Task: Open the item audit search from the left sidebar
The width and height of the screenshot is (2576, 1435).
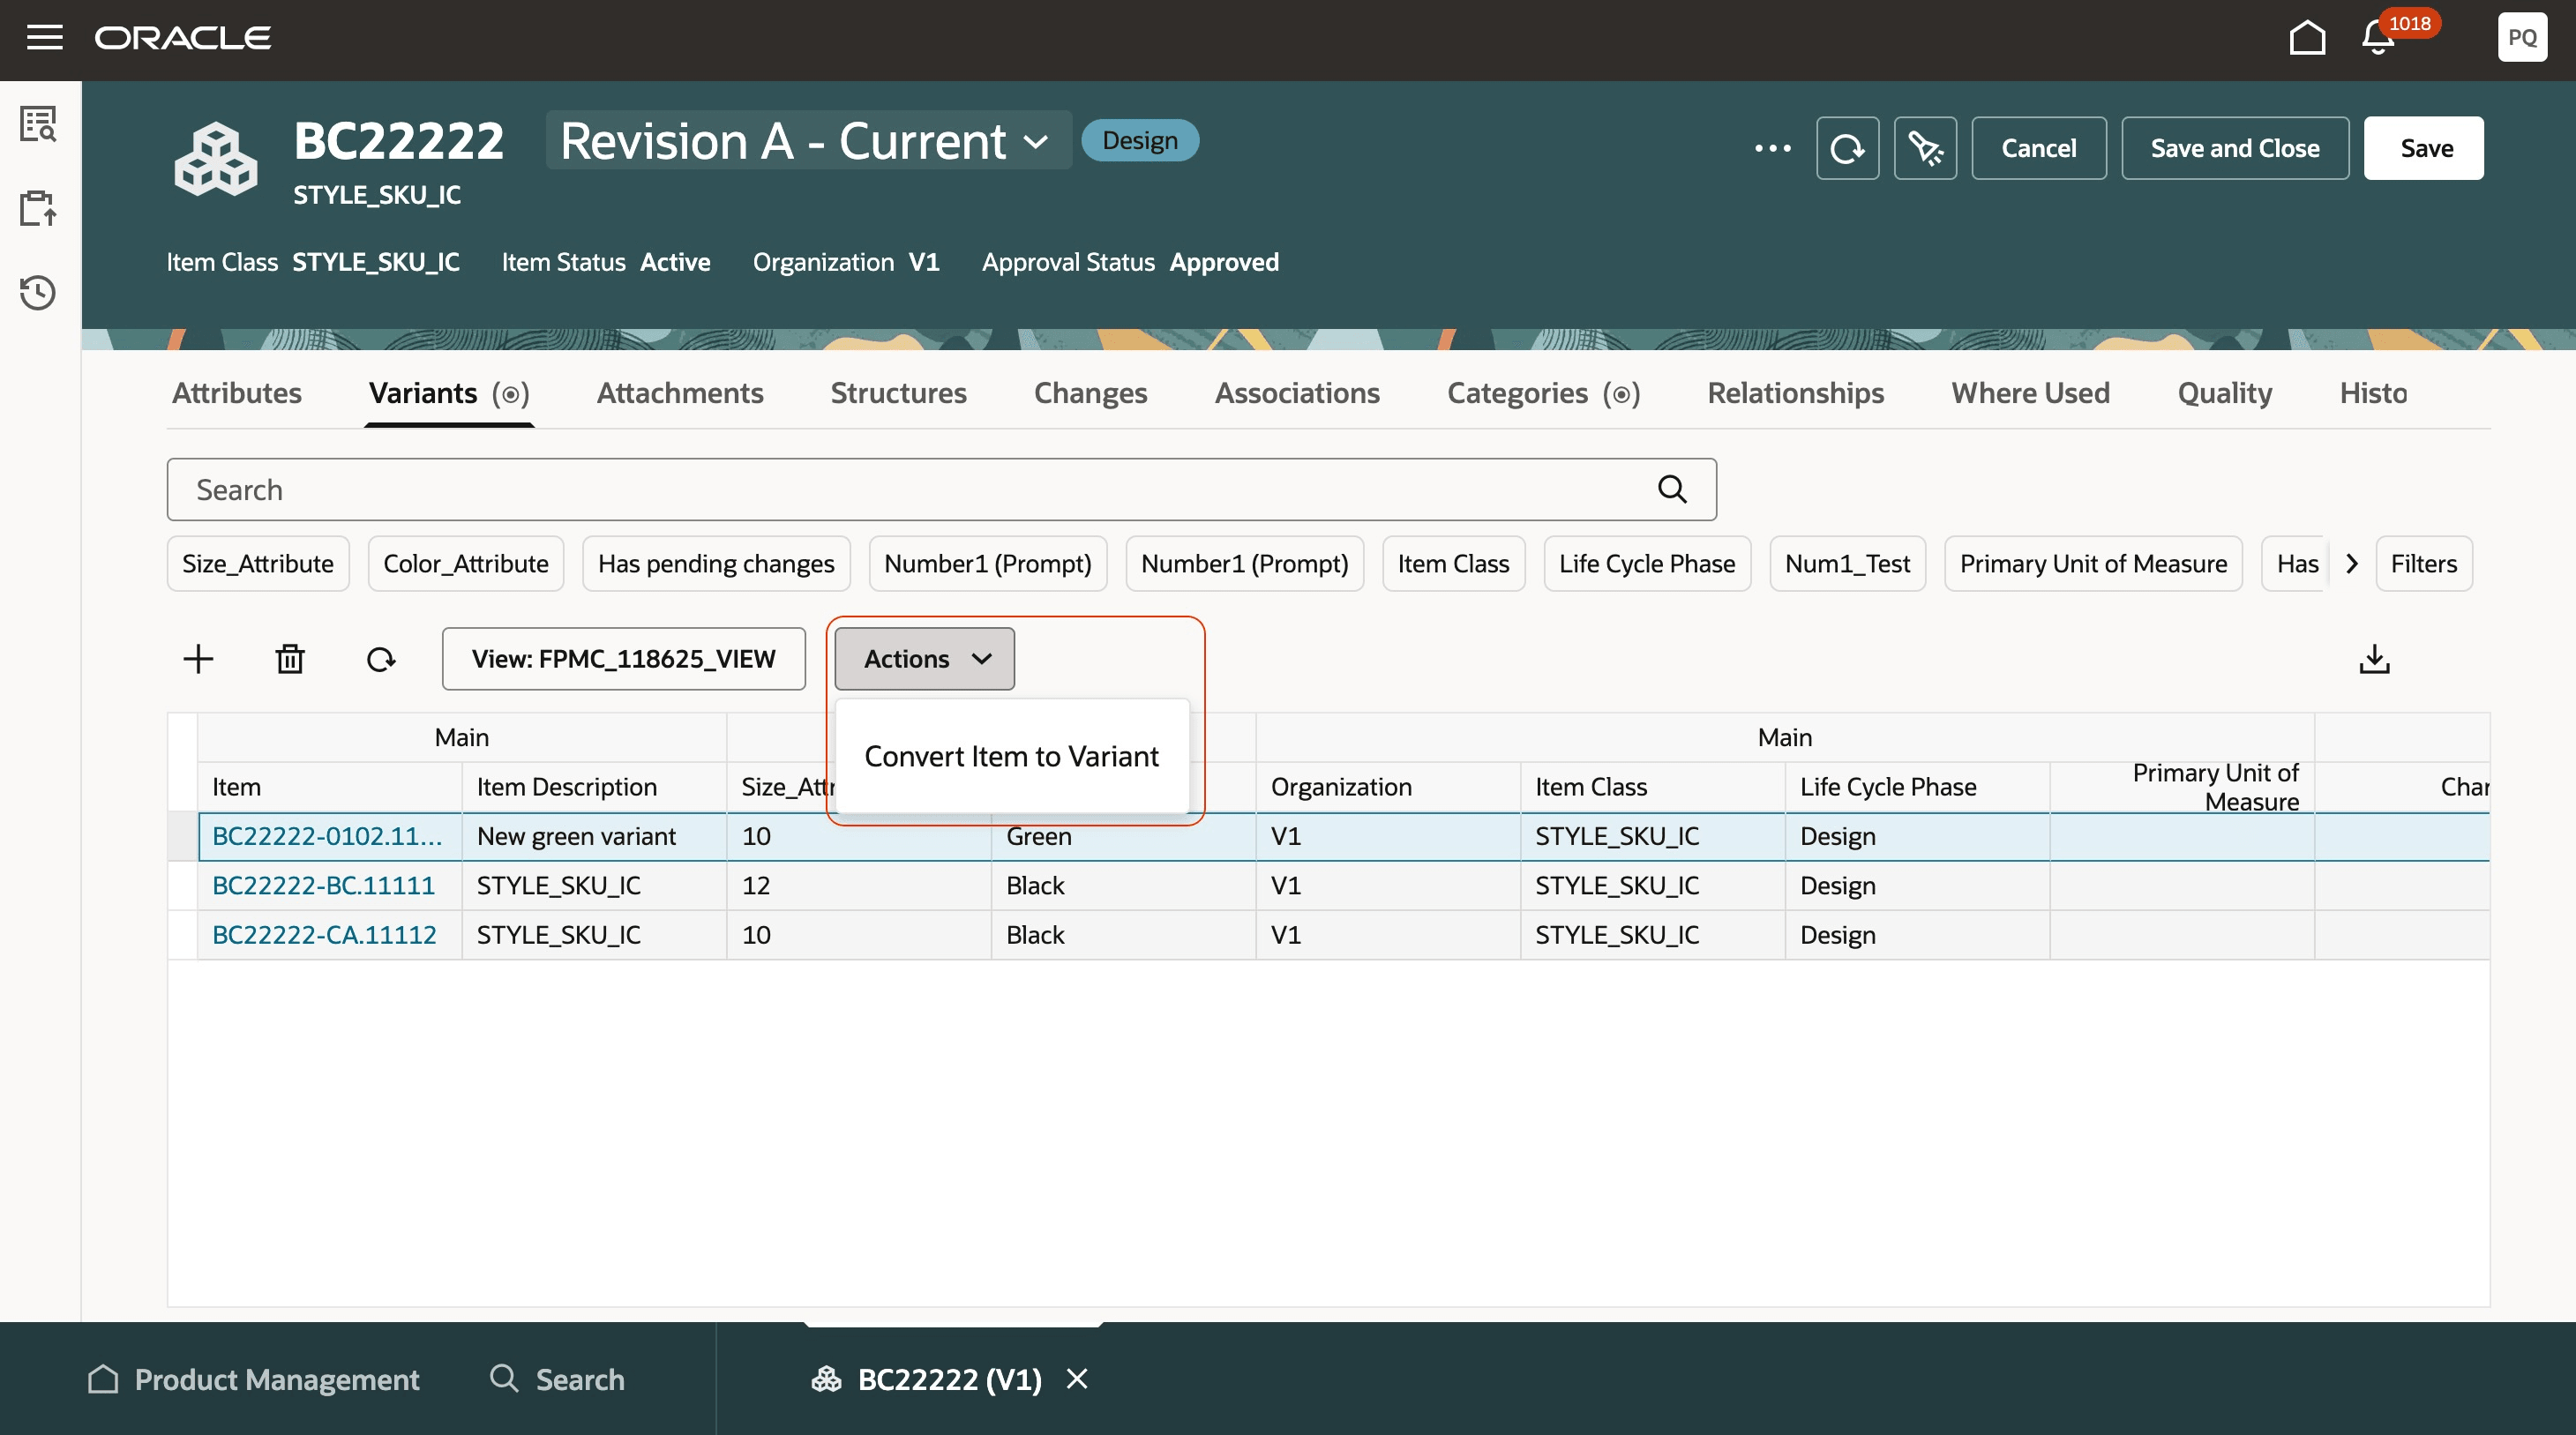Action: [x=38, y=124]
